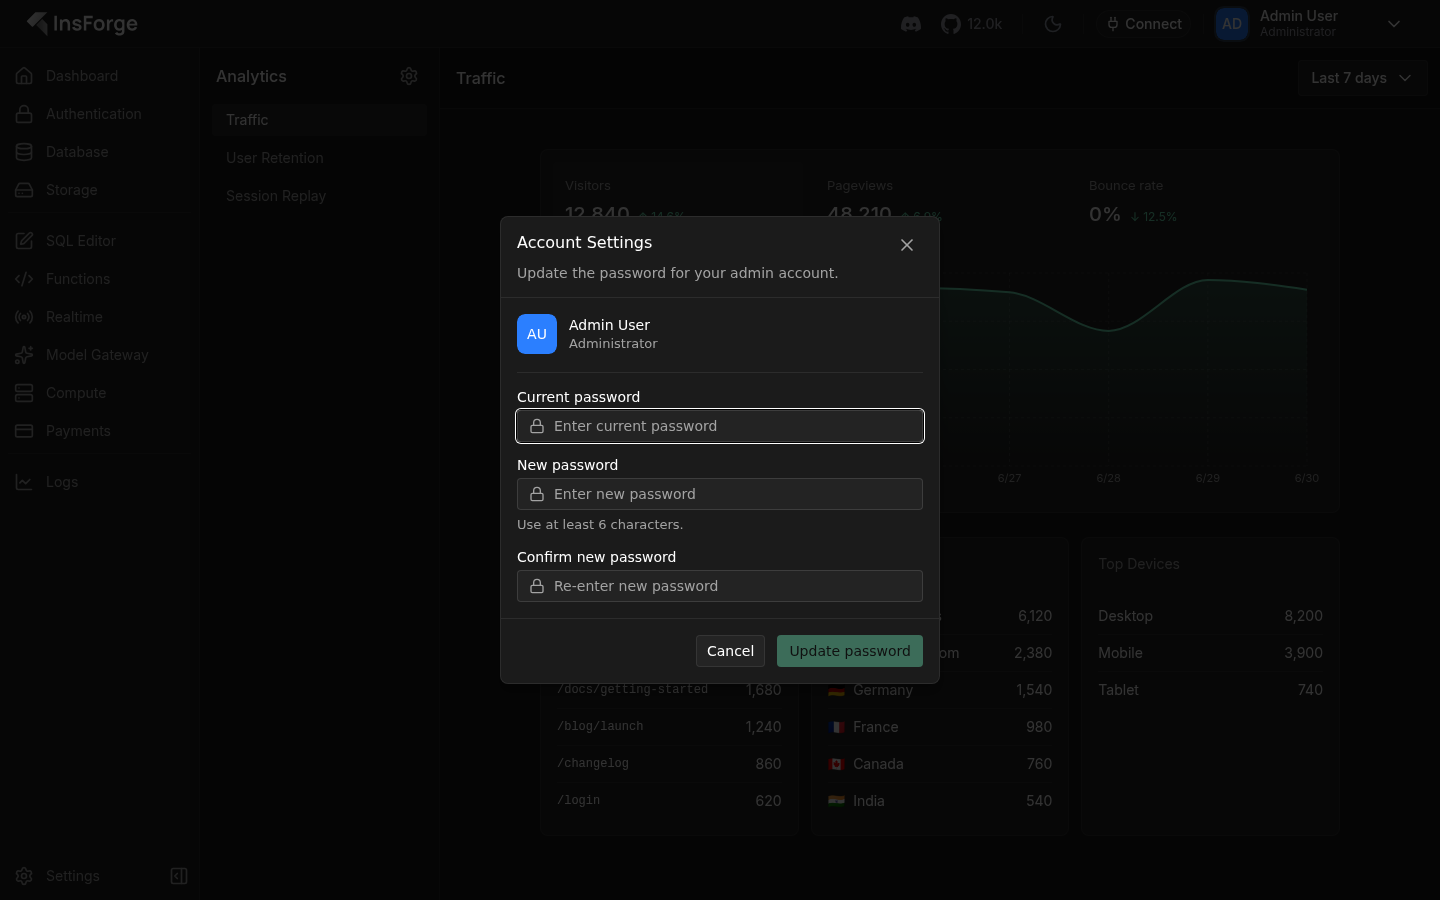Click the InsForge logo
This screenshot has height=900, width=1440.
tap(82, 24)
